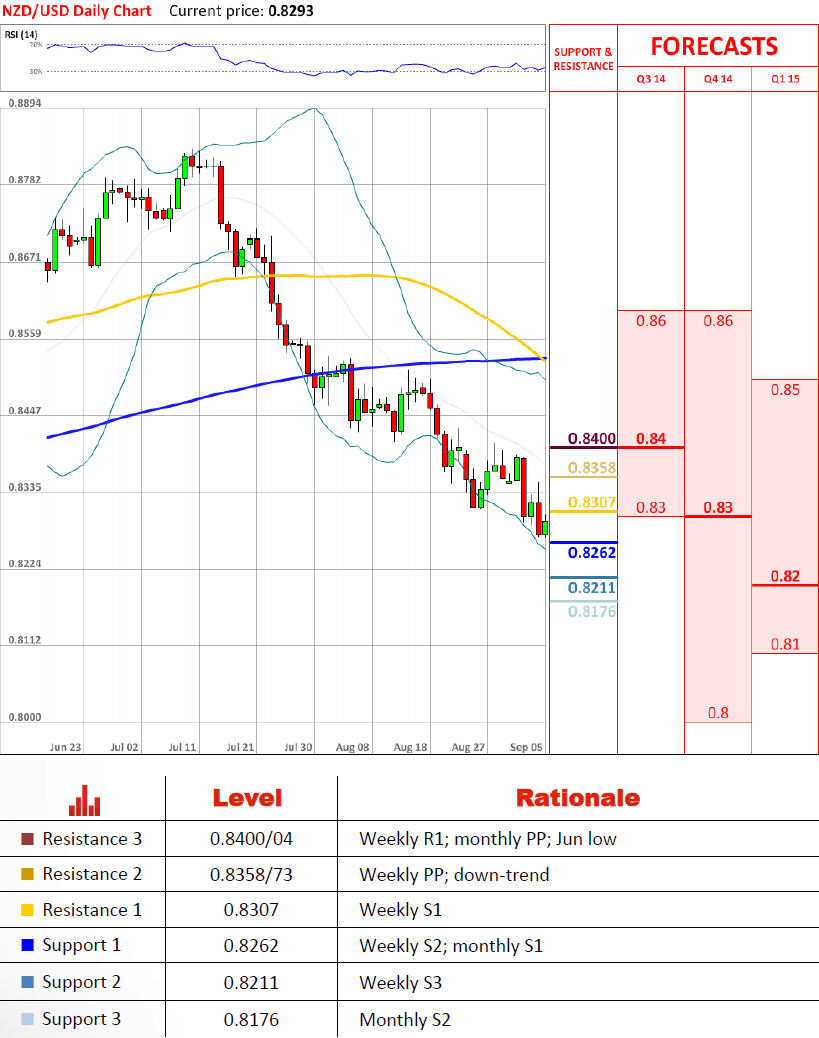The height and width of the screenshot is (1038, 819).
Task: Click the 'Aug 08' date axis label
Action: (352, 747)
